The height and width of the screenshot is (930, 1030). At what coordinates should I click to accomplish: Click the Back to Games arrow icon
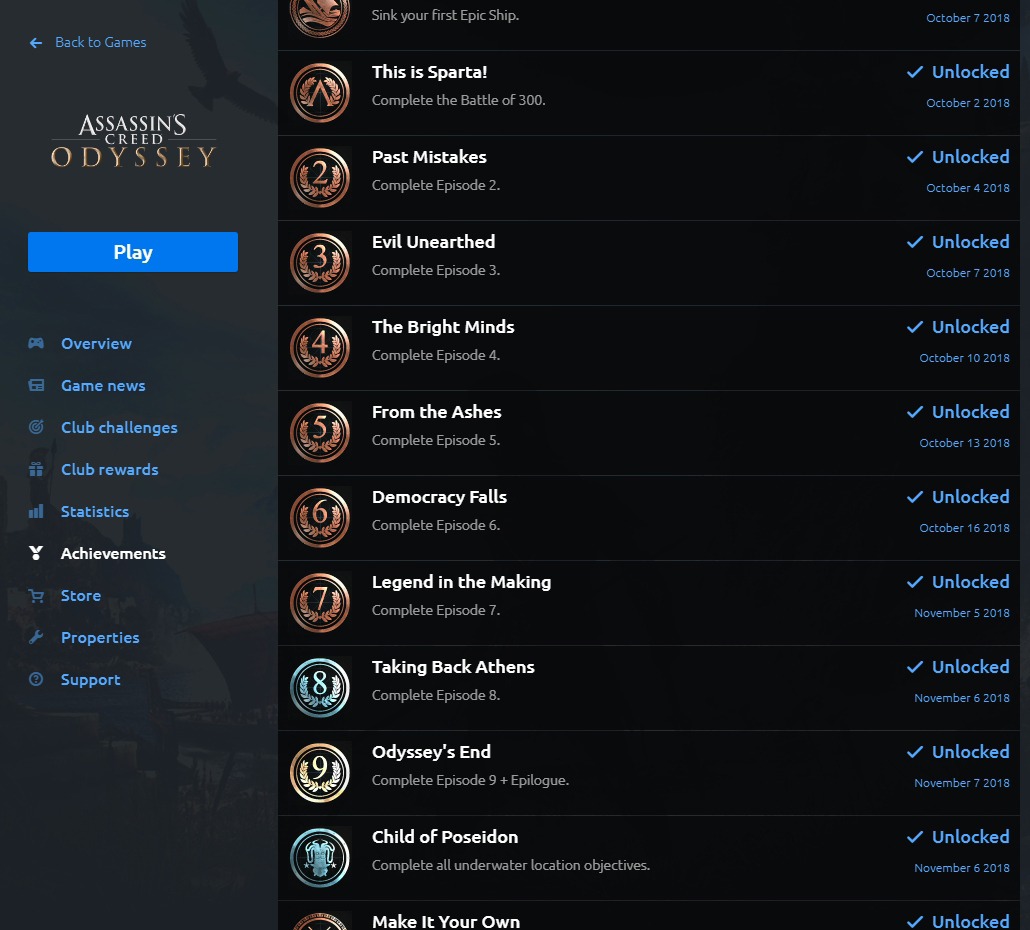pos(35,43)
